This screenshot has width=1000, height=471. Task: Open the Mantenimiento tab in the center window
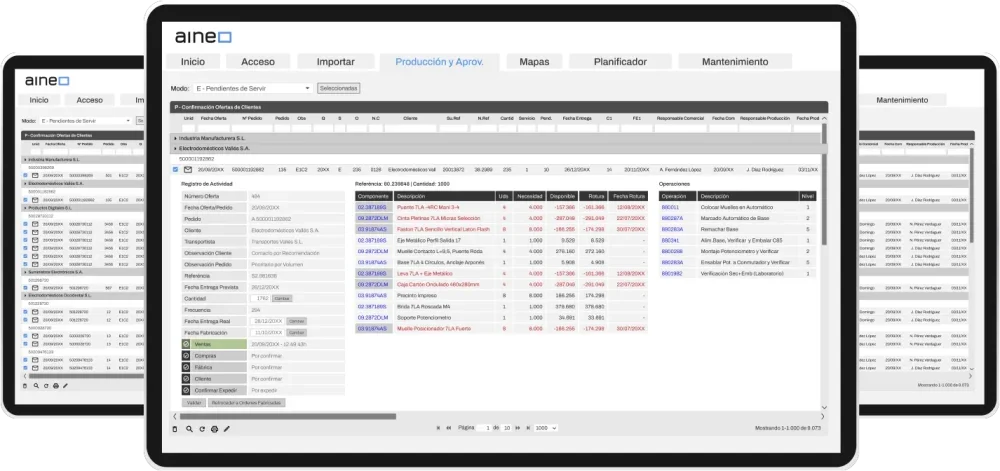[735, 62]
